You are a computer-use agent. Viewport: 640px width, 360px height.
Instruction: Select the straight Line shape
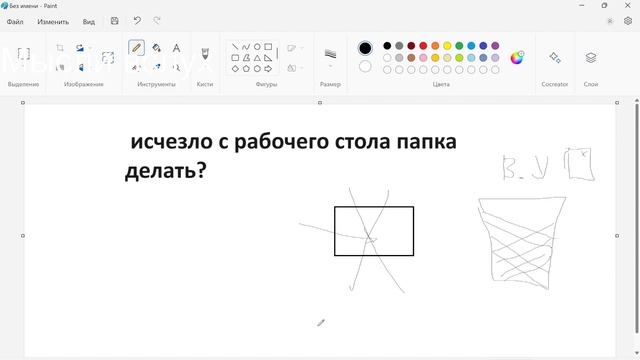point(235,47)
